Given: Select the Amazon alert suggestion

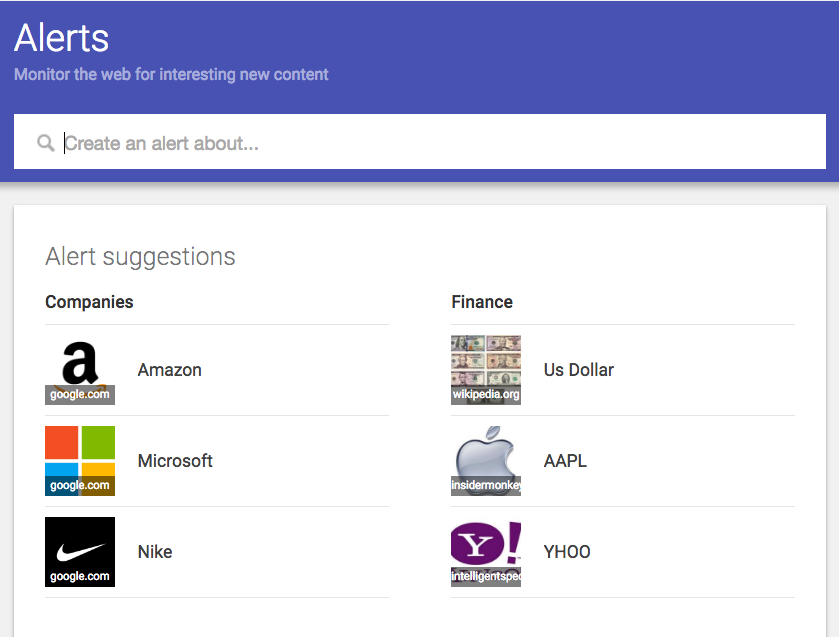Looking at the screenshot, I should point(217,370).
